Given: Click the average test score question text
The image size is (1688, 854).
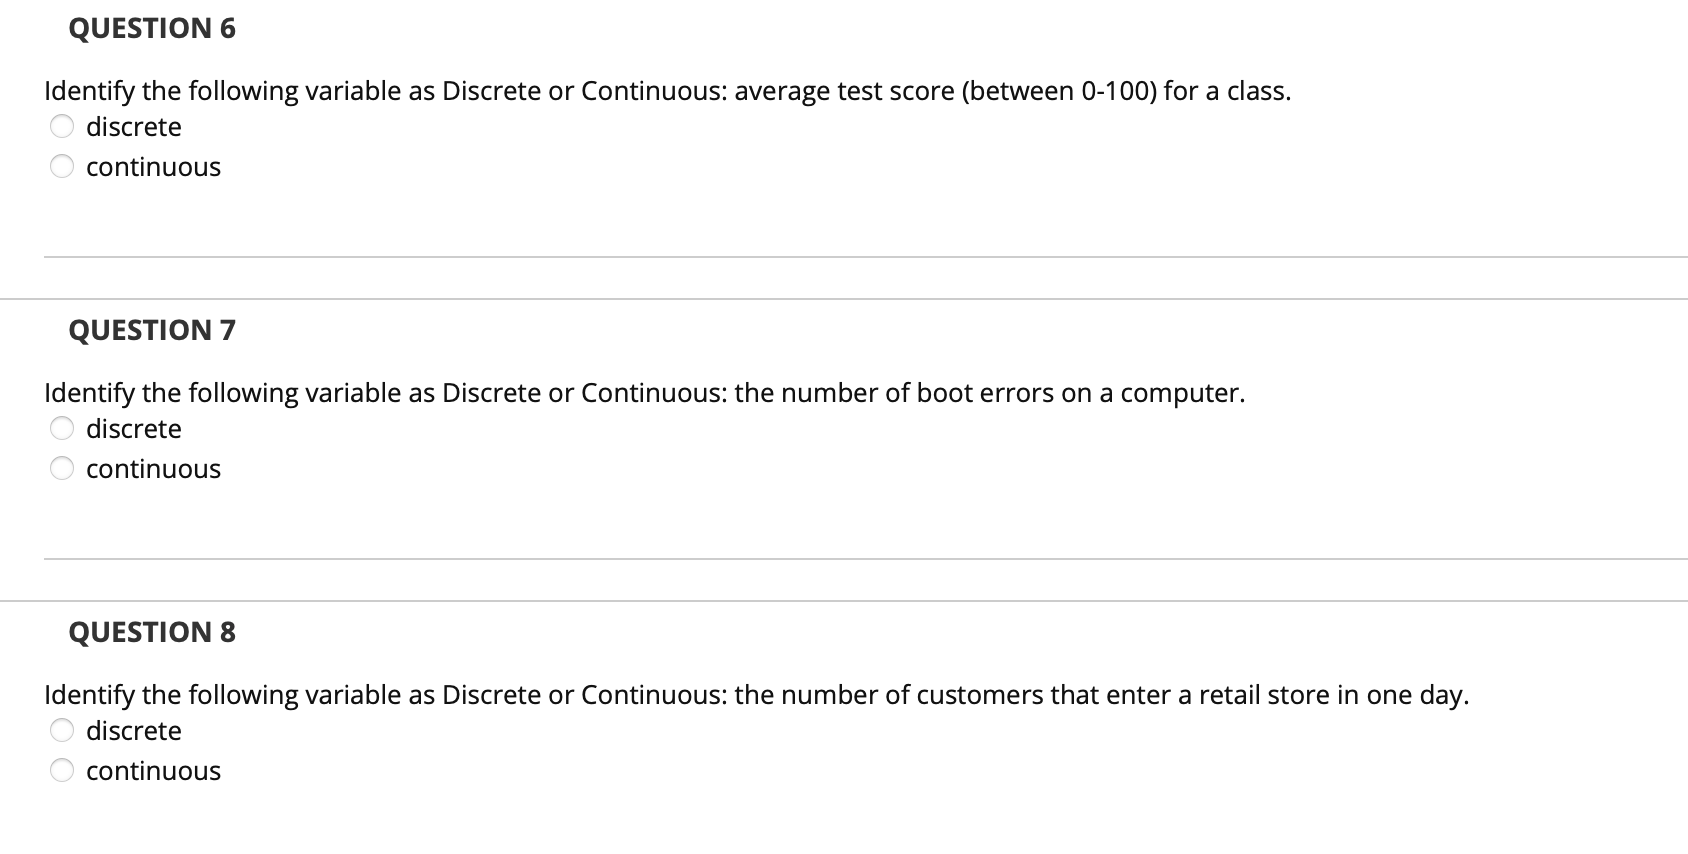Looking at the screenshot, I should (667, 91).
